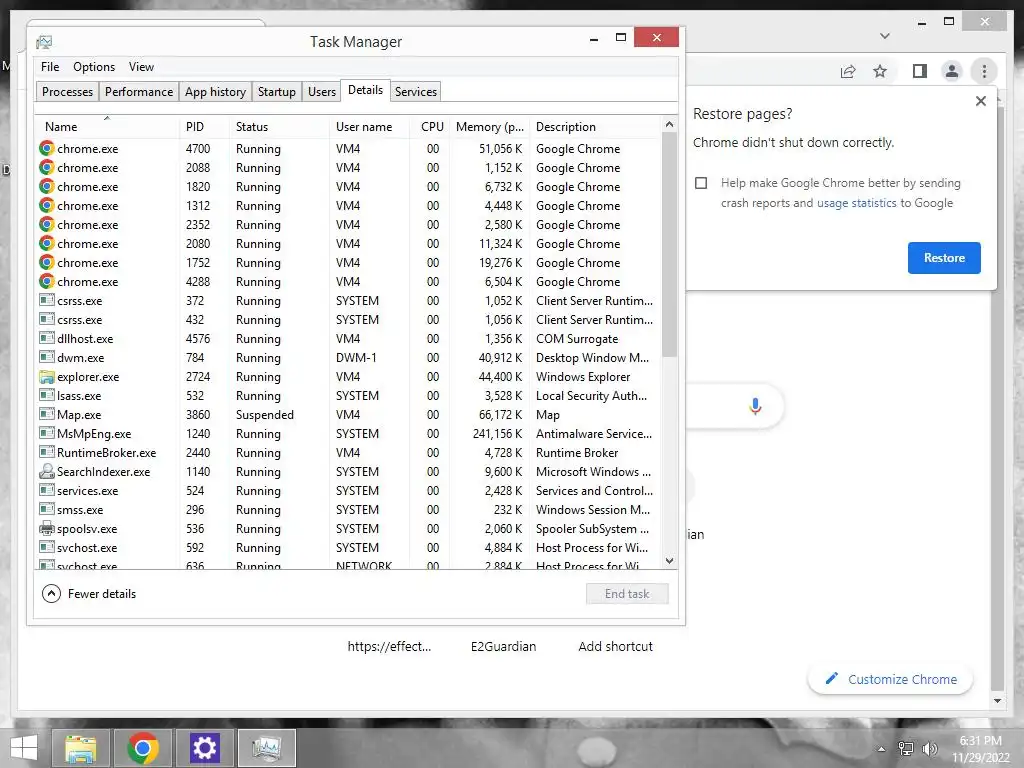Sort by Name column header

[106, 127]
